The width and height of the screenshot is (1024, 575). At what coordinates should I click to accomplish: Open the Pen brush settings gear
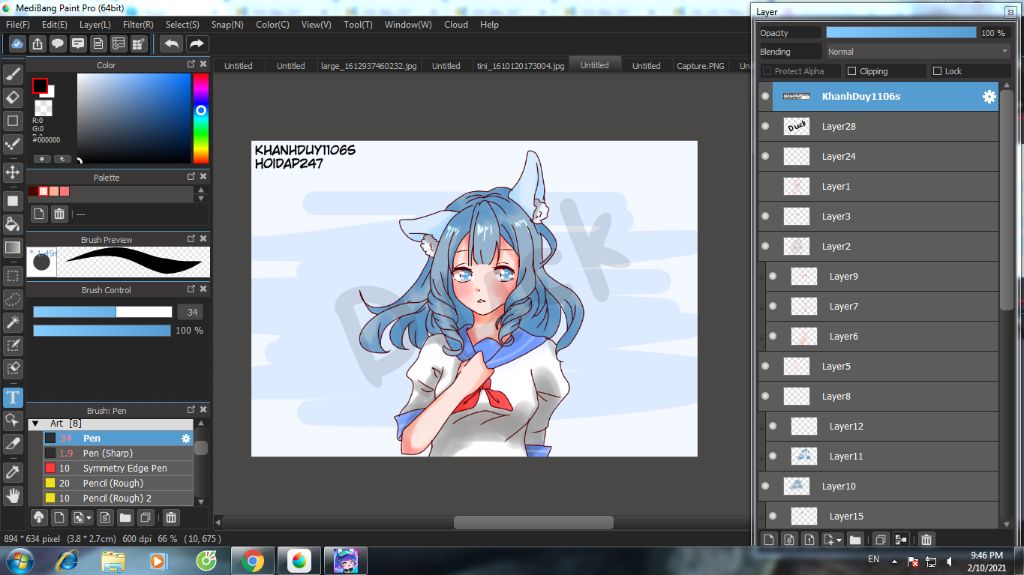[x=186, y=438]
